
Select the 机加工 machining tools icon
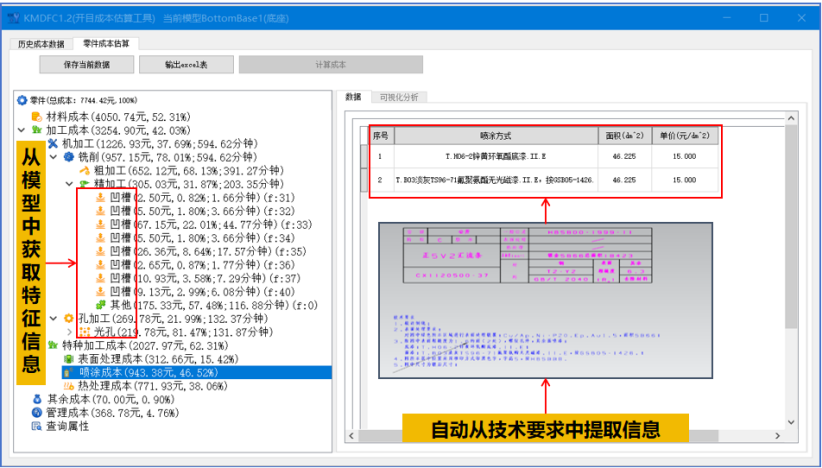pos(53,144)
